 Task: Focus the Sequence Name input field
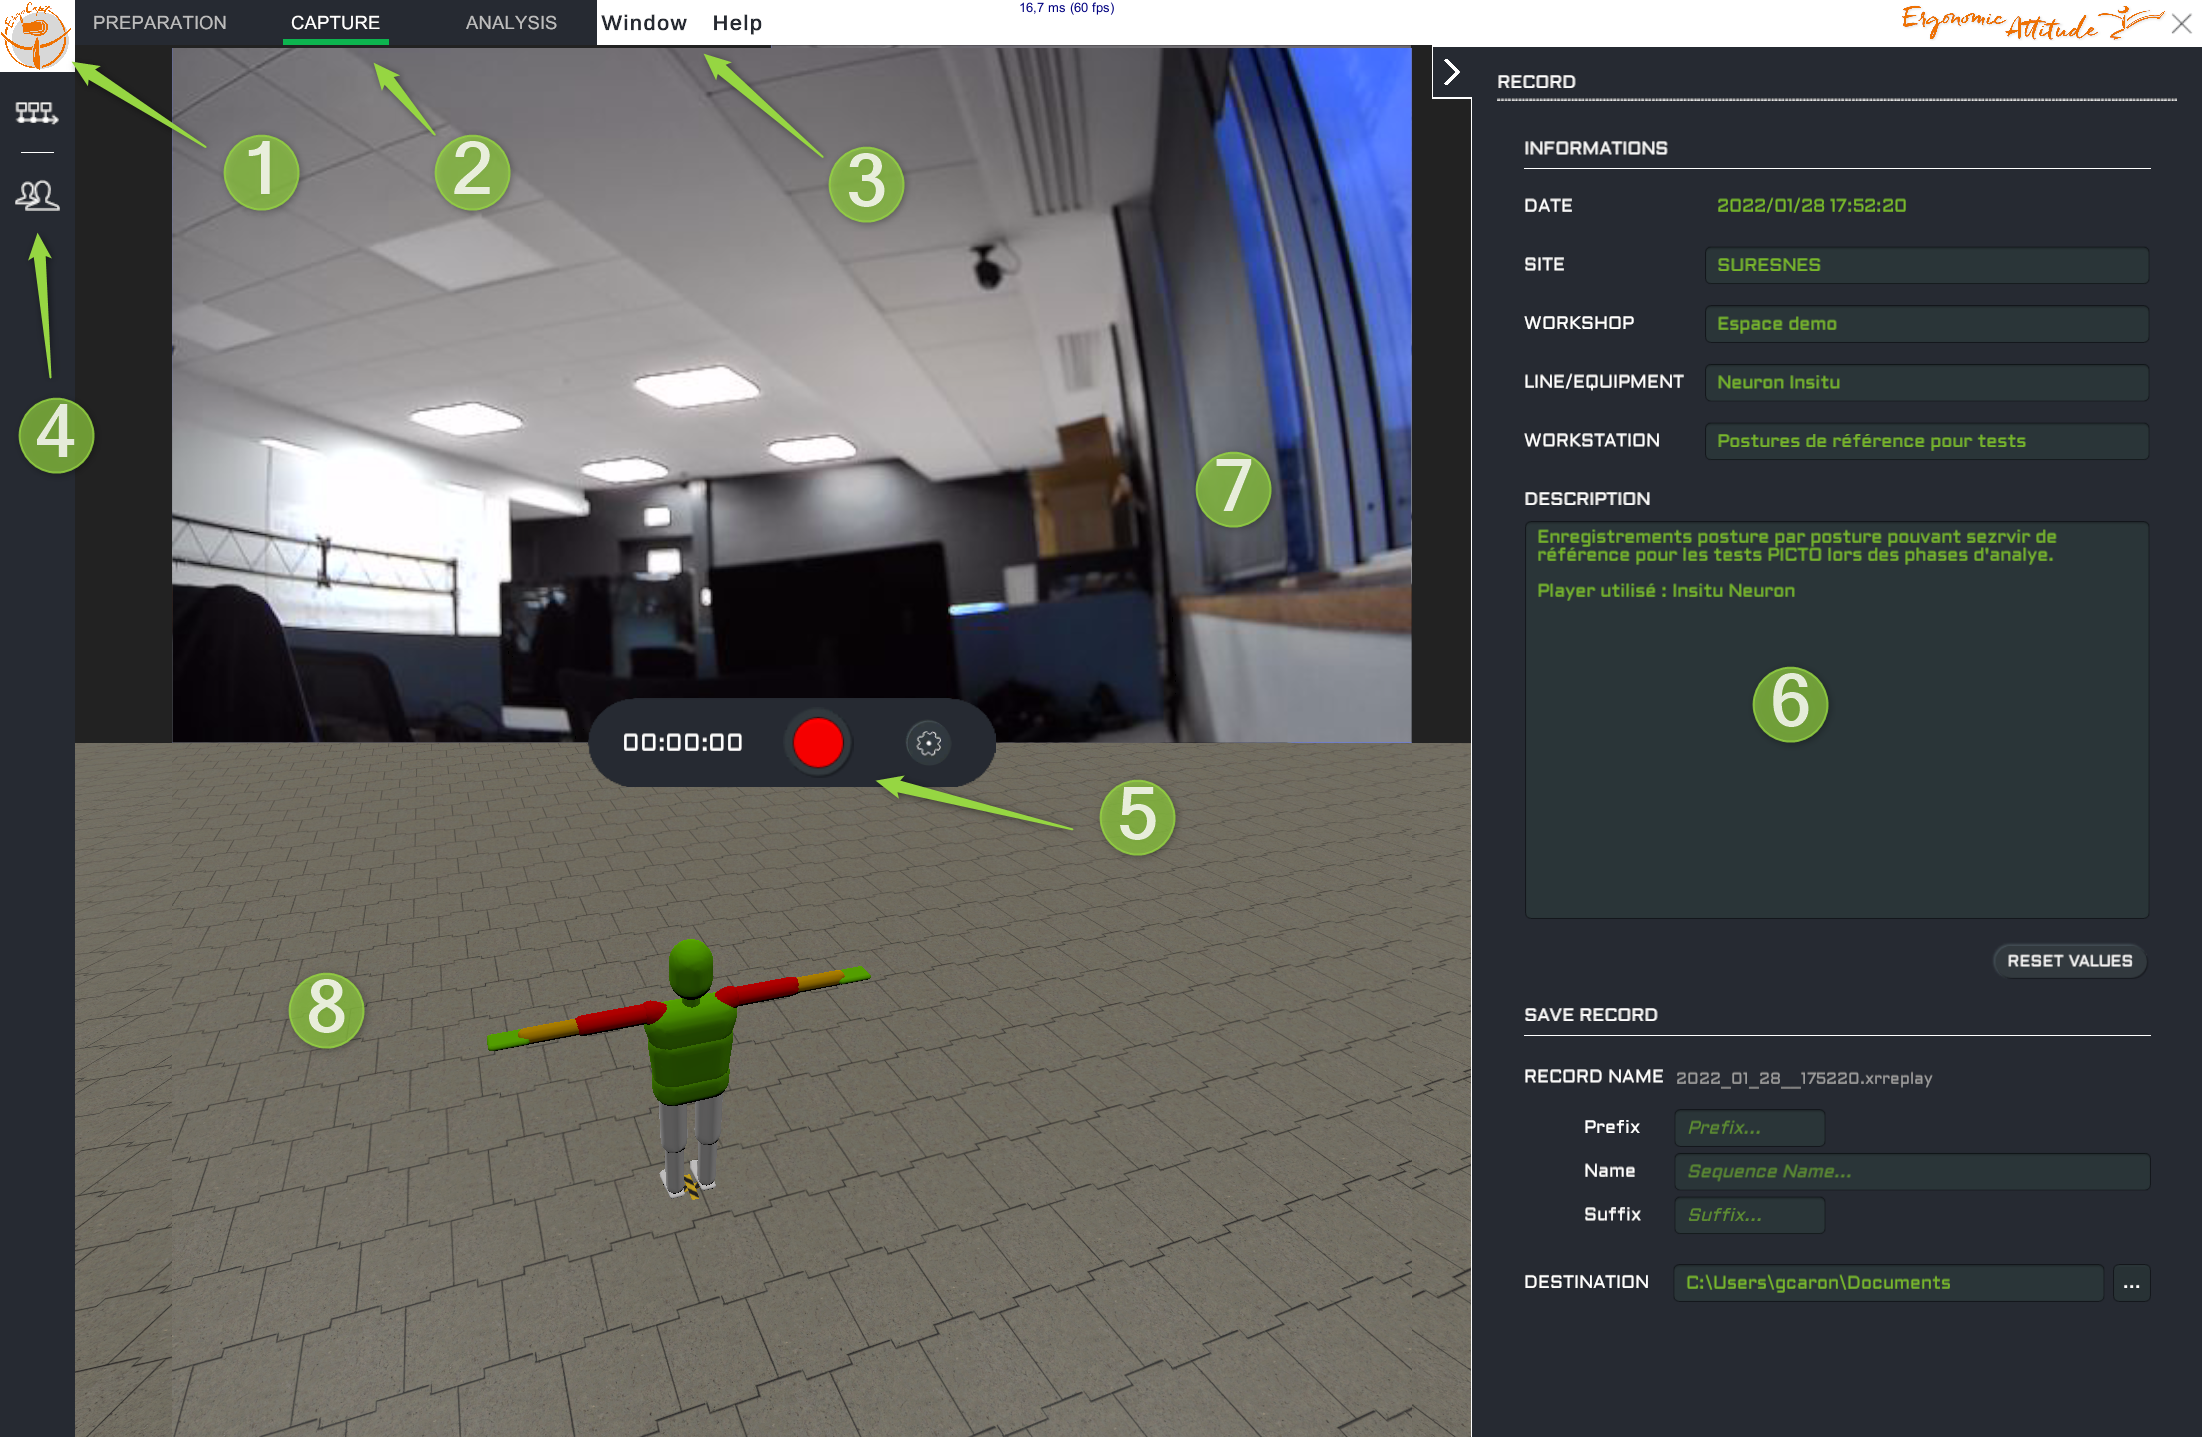(x=1911, y=1171)
